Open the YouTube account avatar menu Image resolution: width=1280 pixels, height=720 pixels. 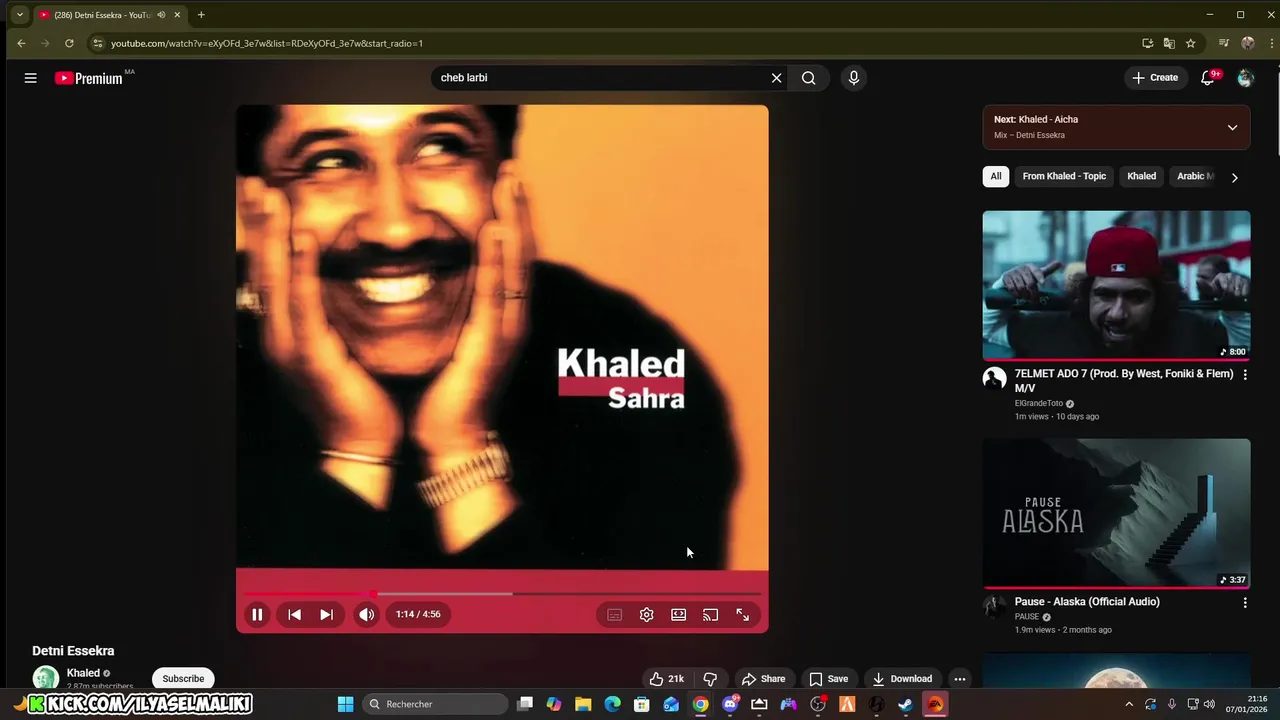(x=1245, y=78)
